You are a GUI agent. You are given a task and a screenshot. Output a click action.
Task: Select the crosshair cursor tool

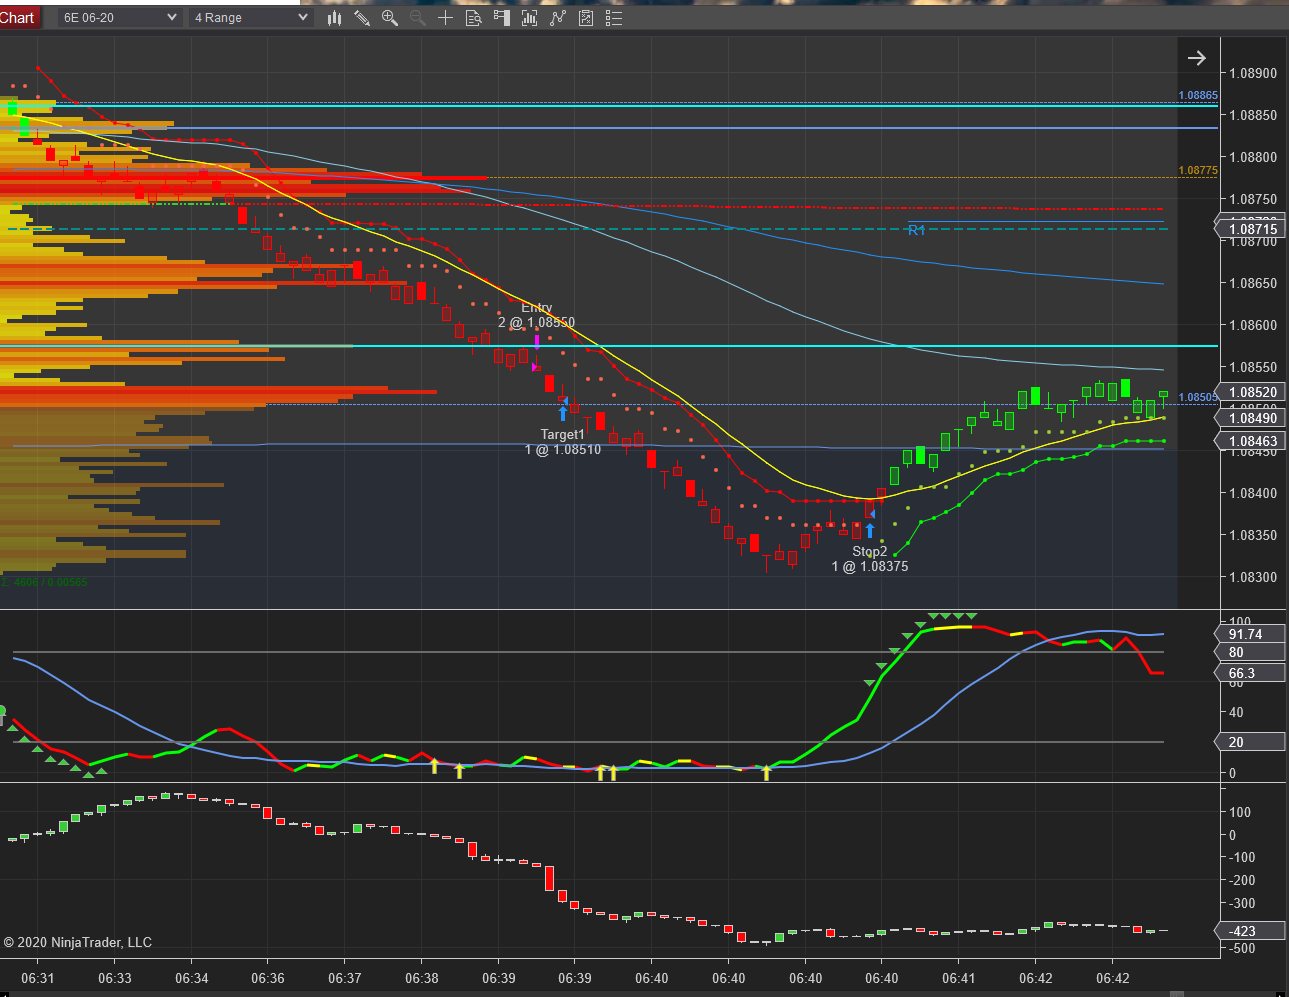coord(446,18)
